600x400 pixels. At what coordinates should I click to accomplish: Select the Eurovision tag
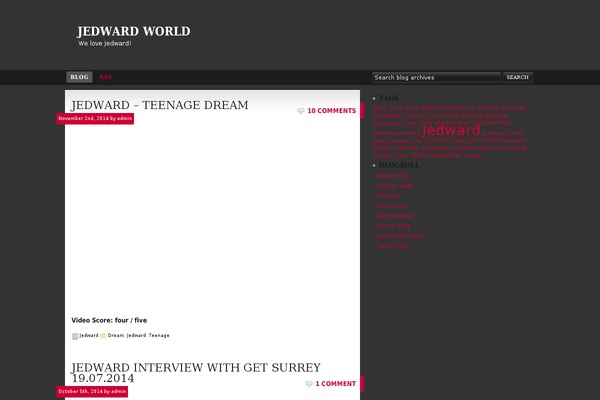tap(387, 123)
